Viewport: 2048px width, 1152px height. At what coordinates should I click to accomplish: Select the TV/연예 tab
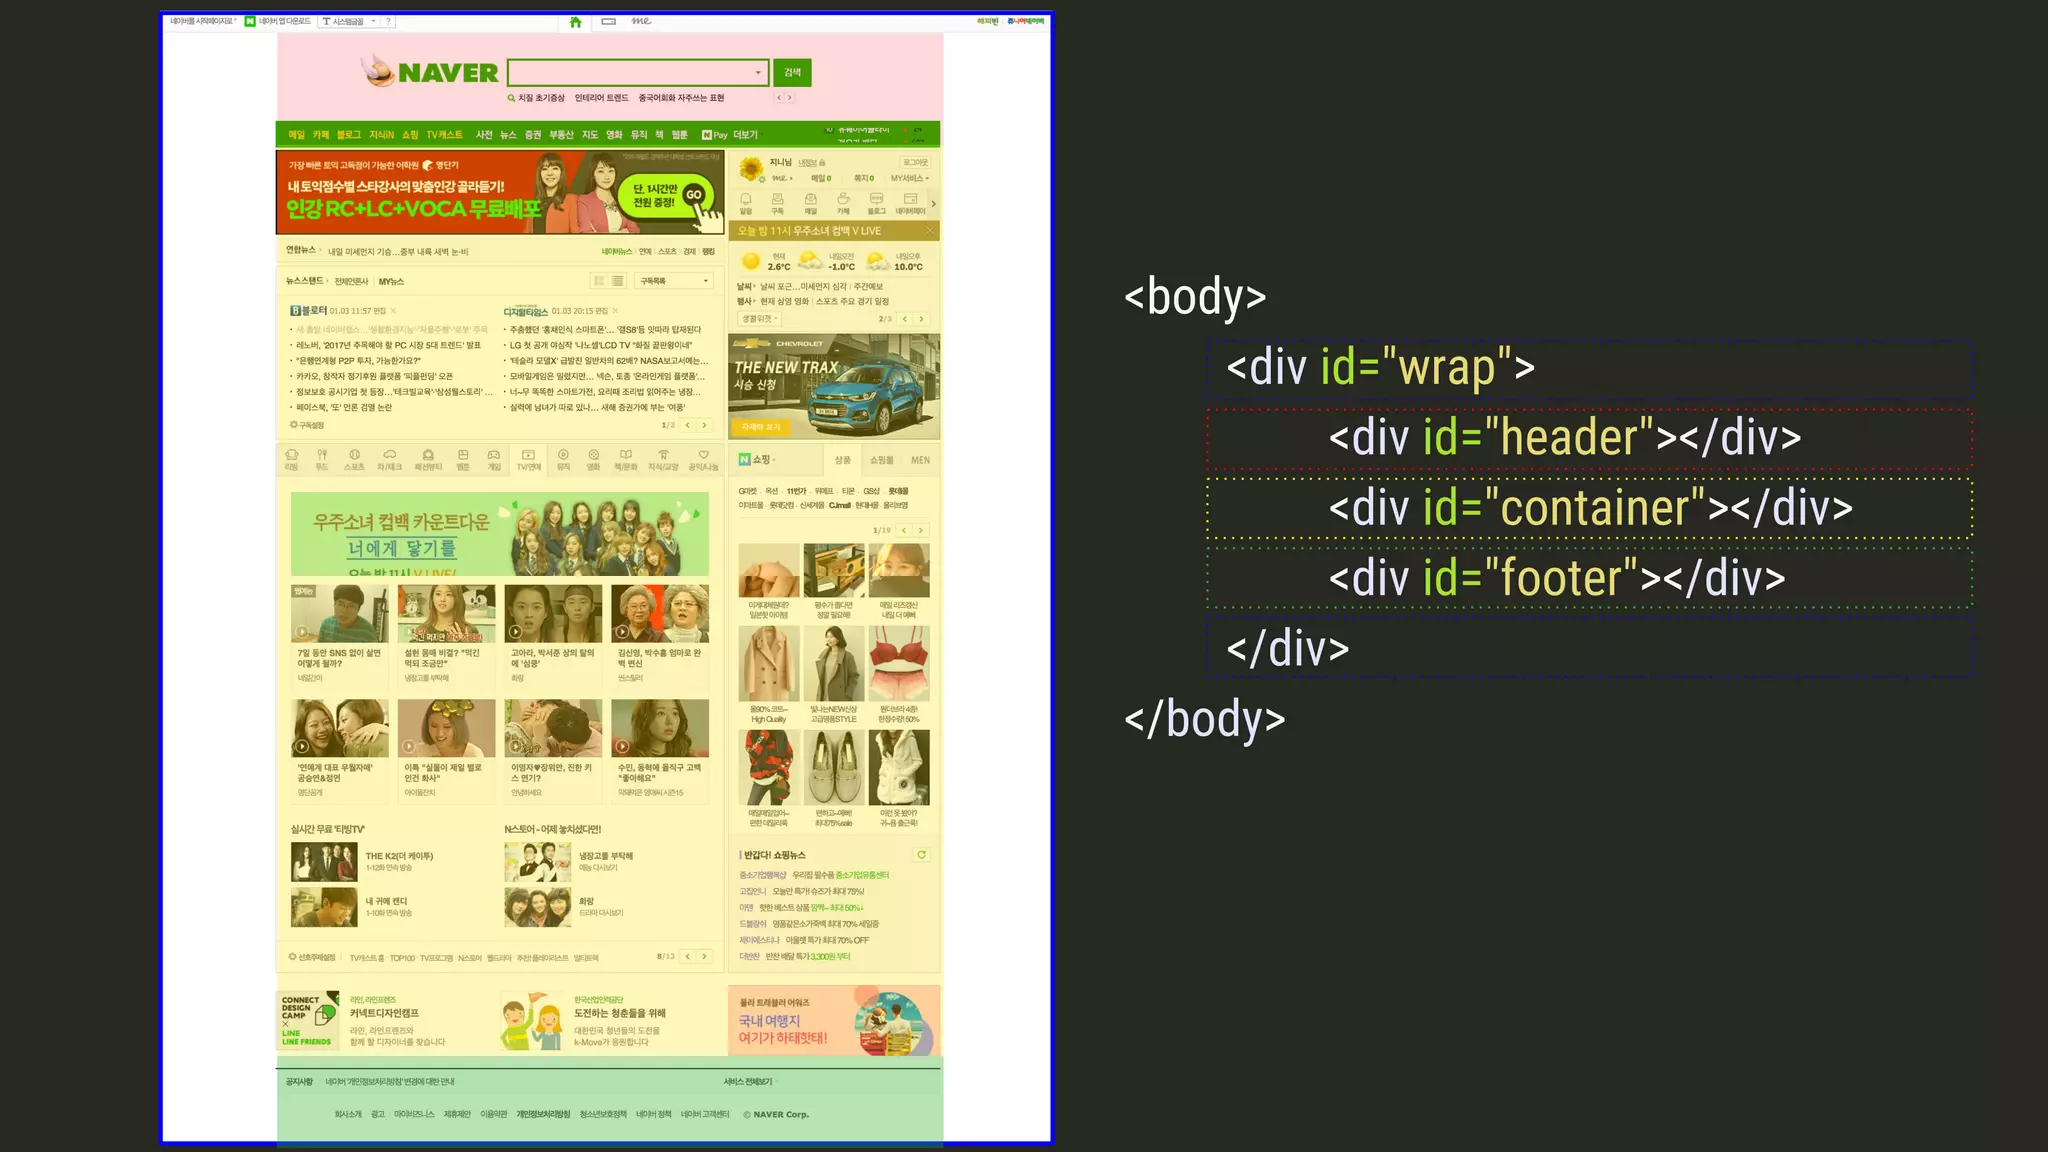(528, 460)
